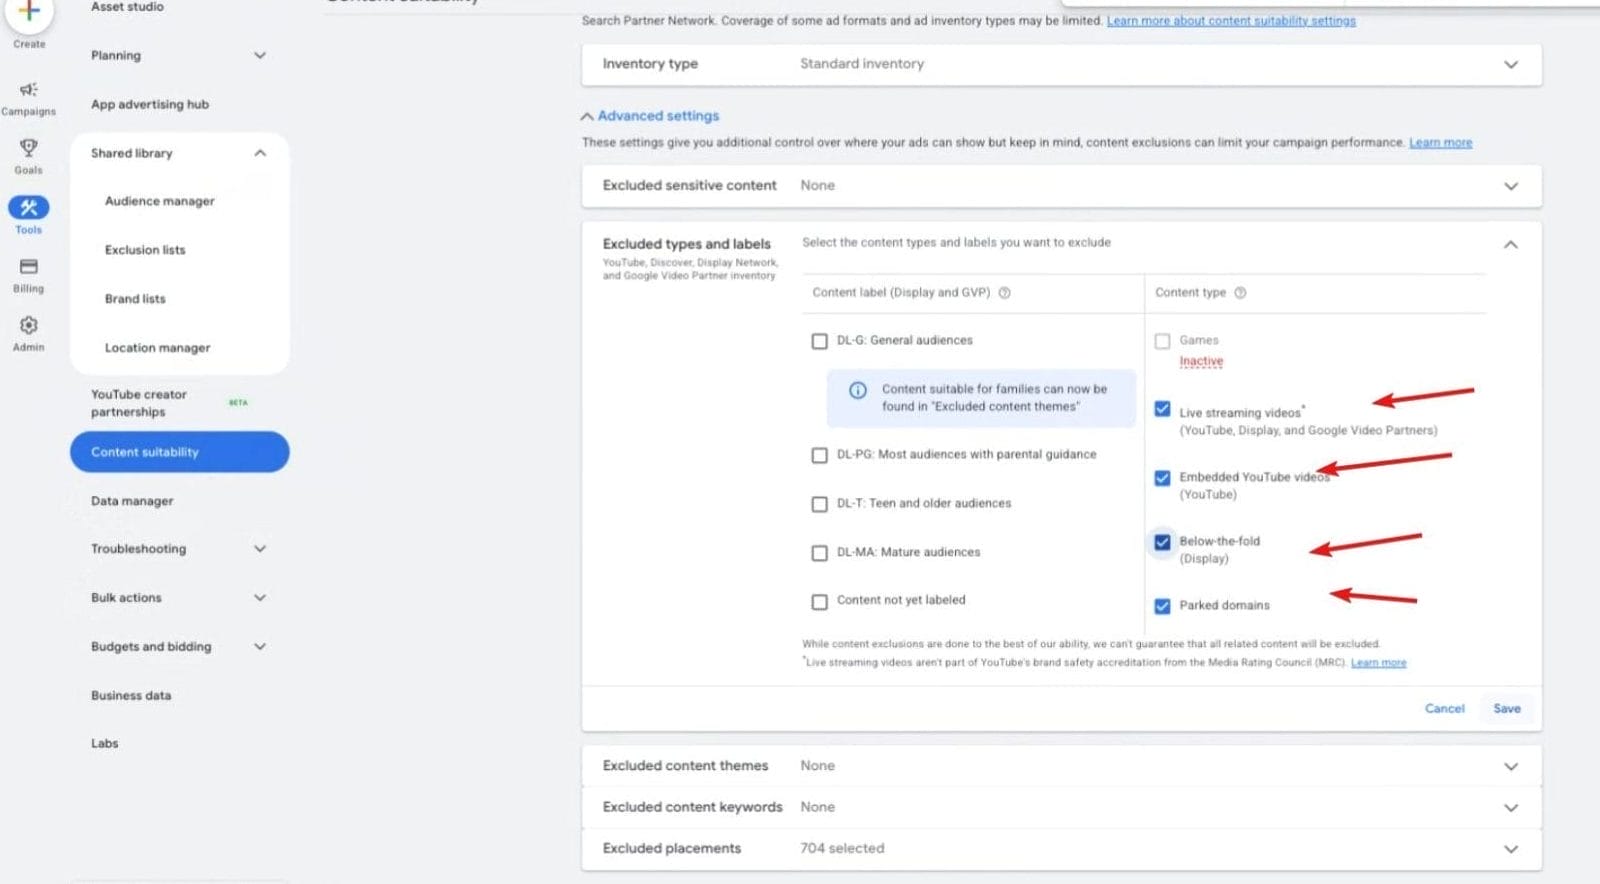
Task: Uncheck Embedded YouTube videos
Action: click(x=1162, y=478)
